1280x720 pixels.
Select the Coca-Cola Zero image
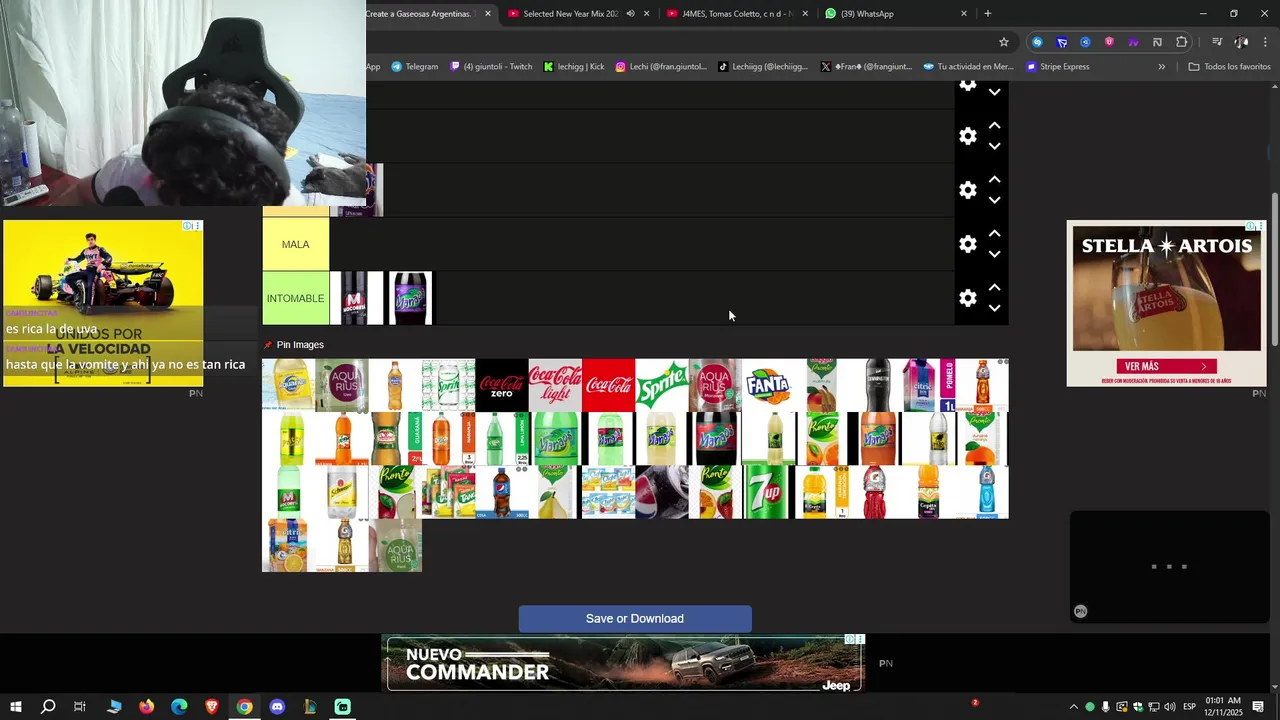click(502, 385)
